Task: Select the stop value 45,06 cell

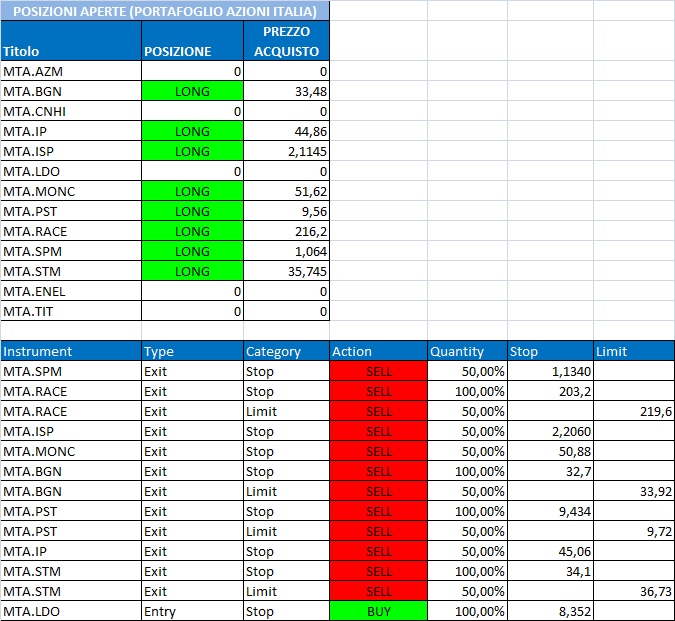Action: click(551, 551)
